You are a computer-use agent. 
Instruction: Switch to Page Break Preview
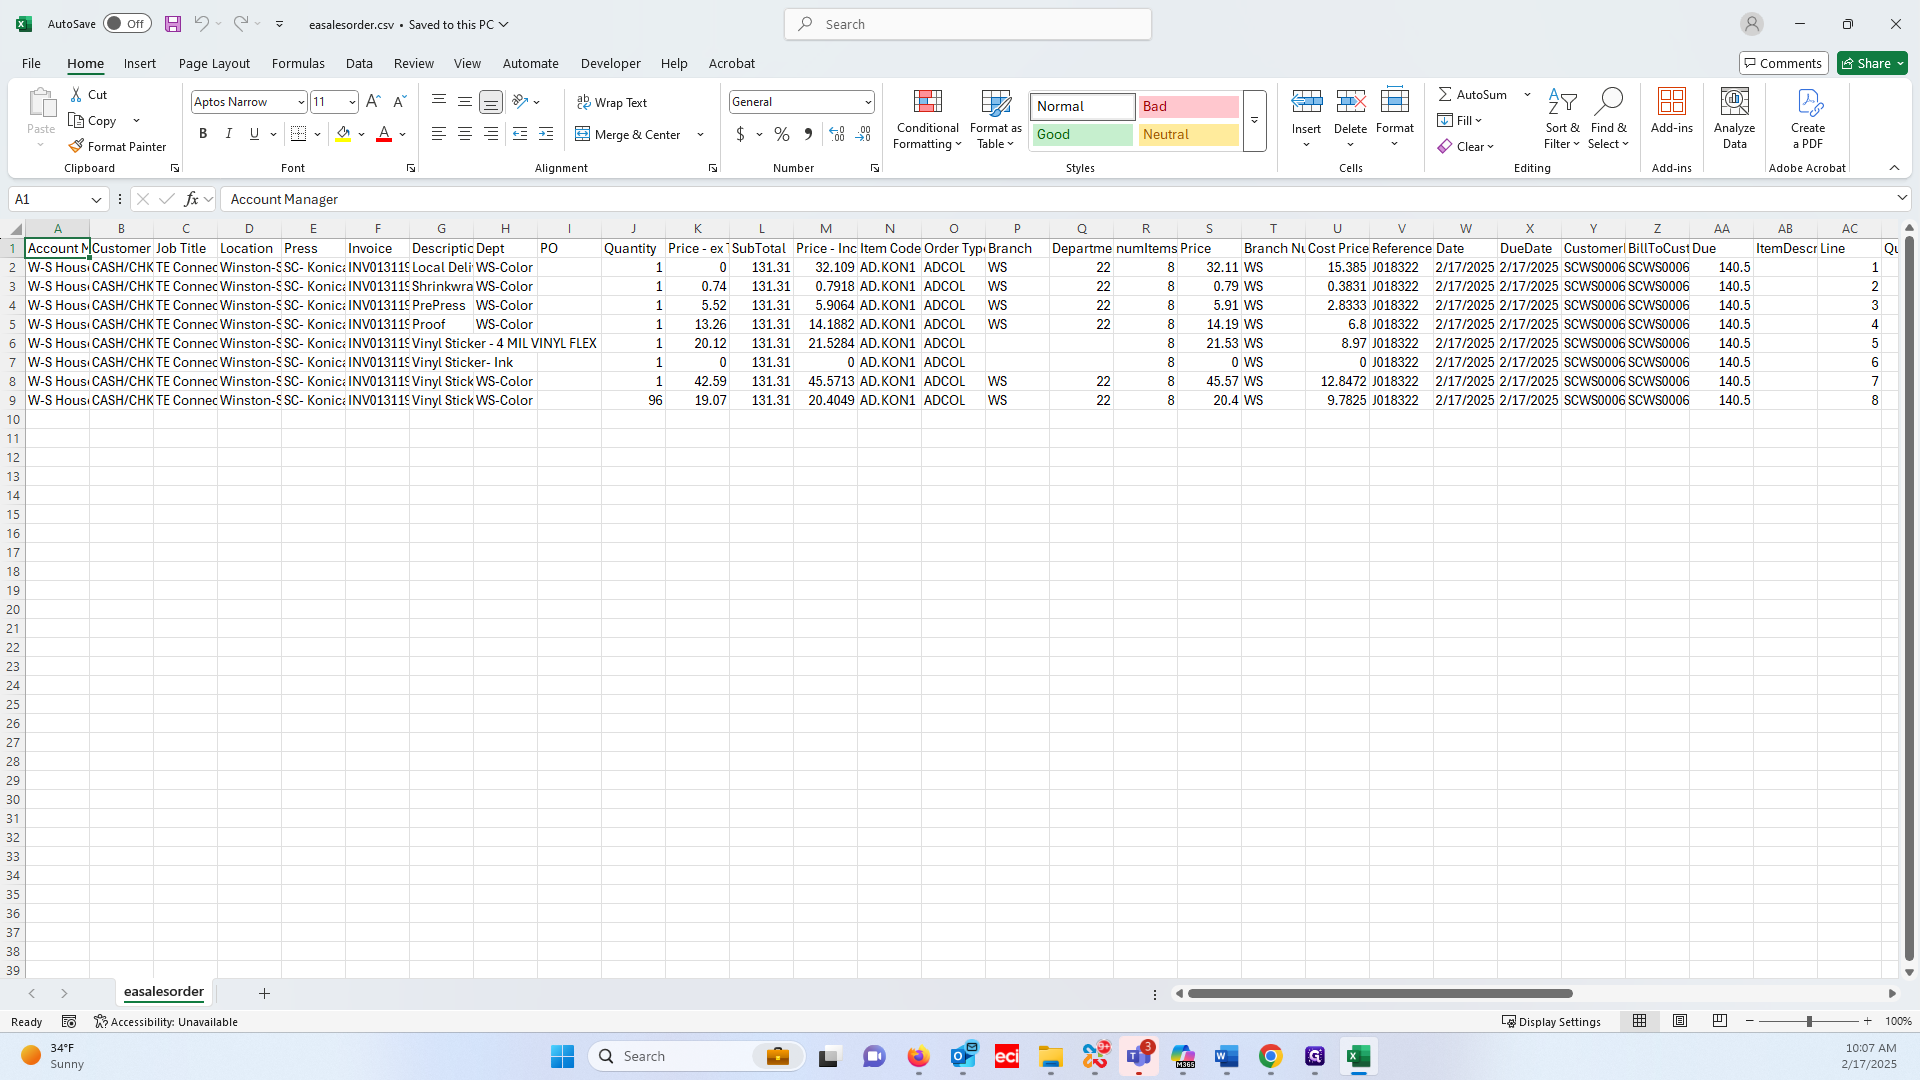(1720, 1021)
